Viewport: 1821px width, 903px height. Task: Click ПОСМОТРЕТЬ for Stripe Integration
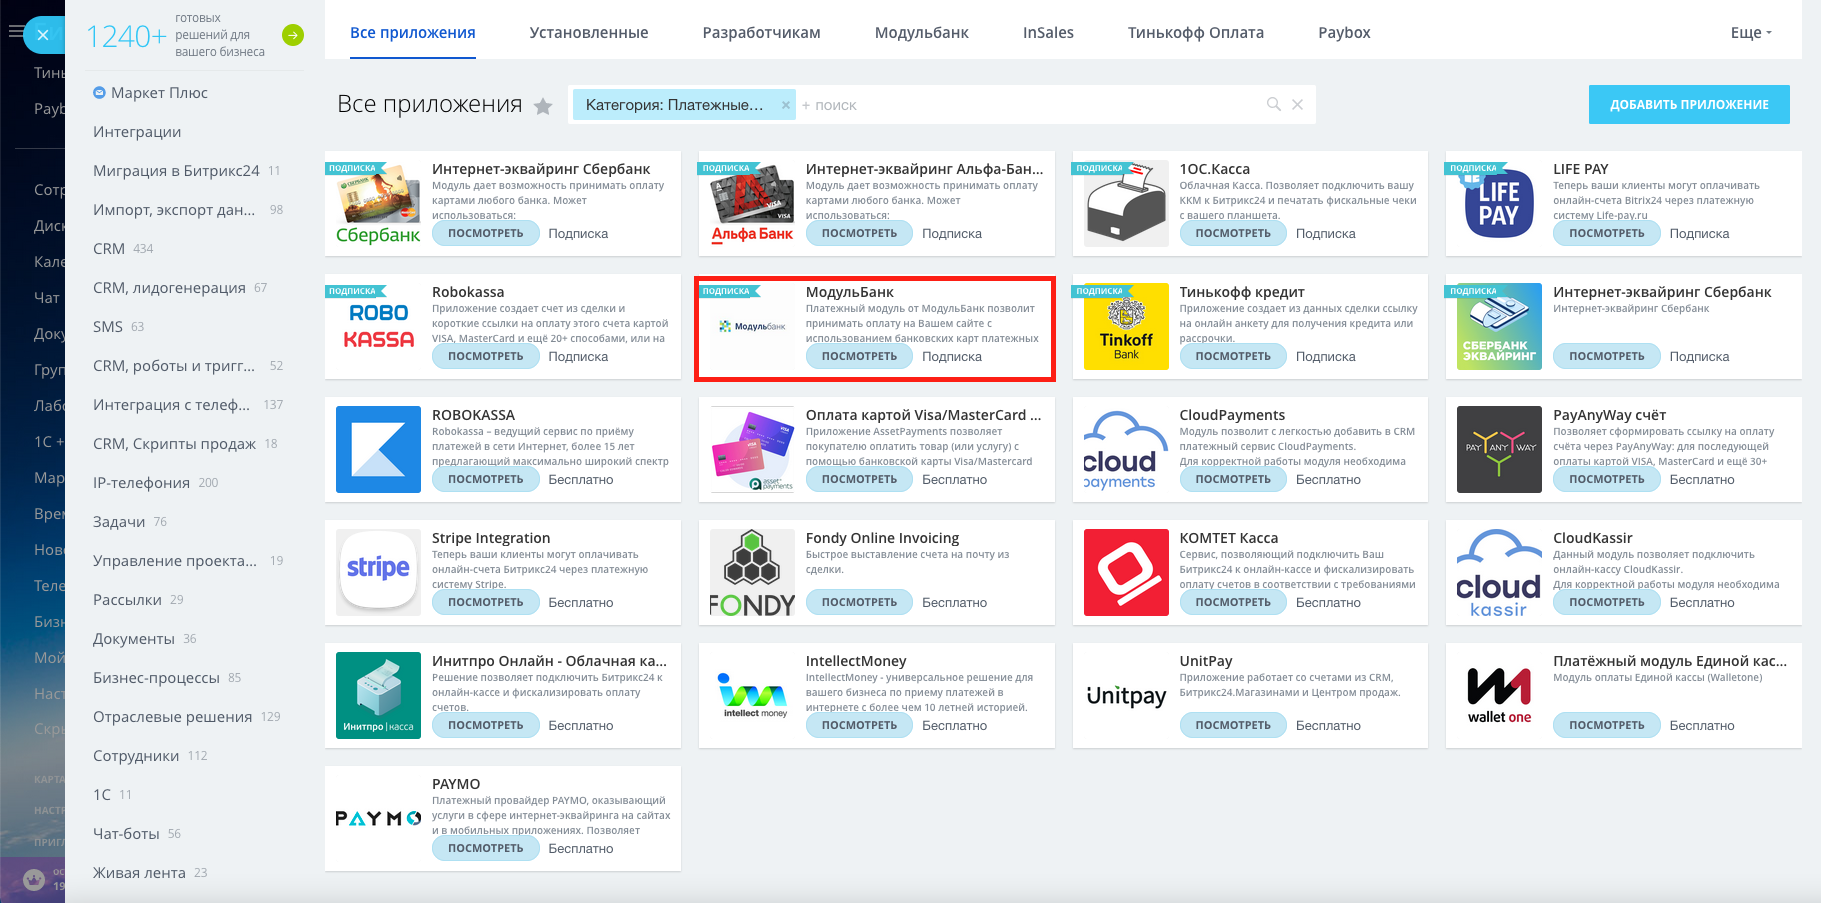[x=485, y=603]
